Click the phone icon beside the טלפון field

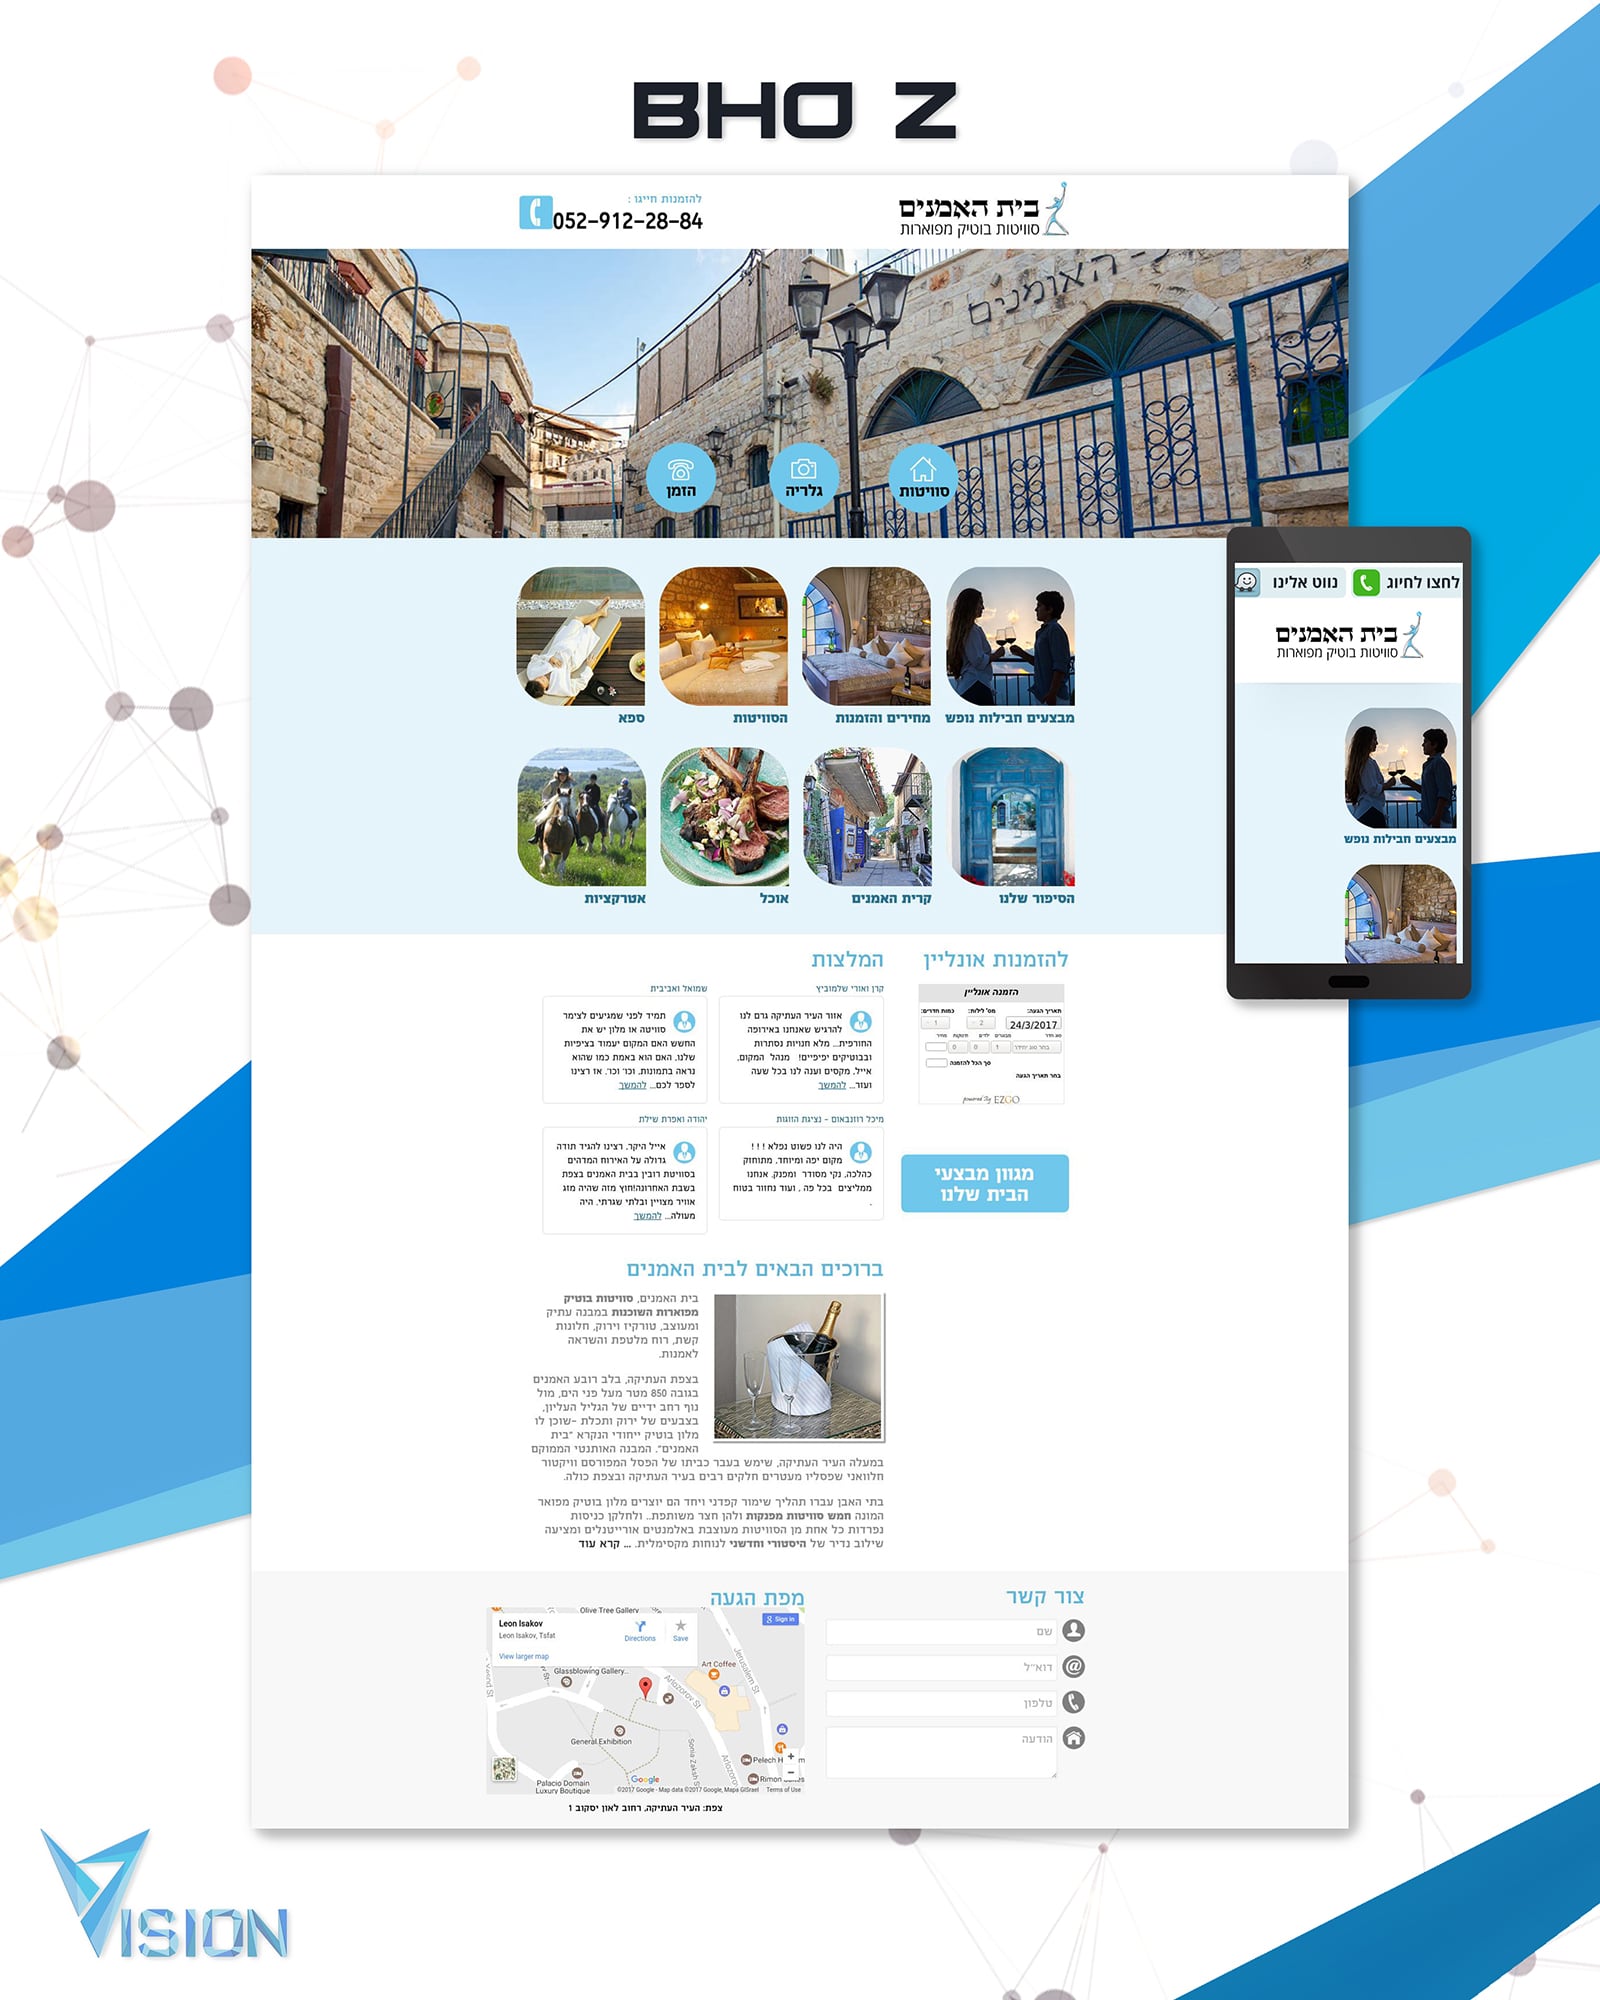1074,1702
